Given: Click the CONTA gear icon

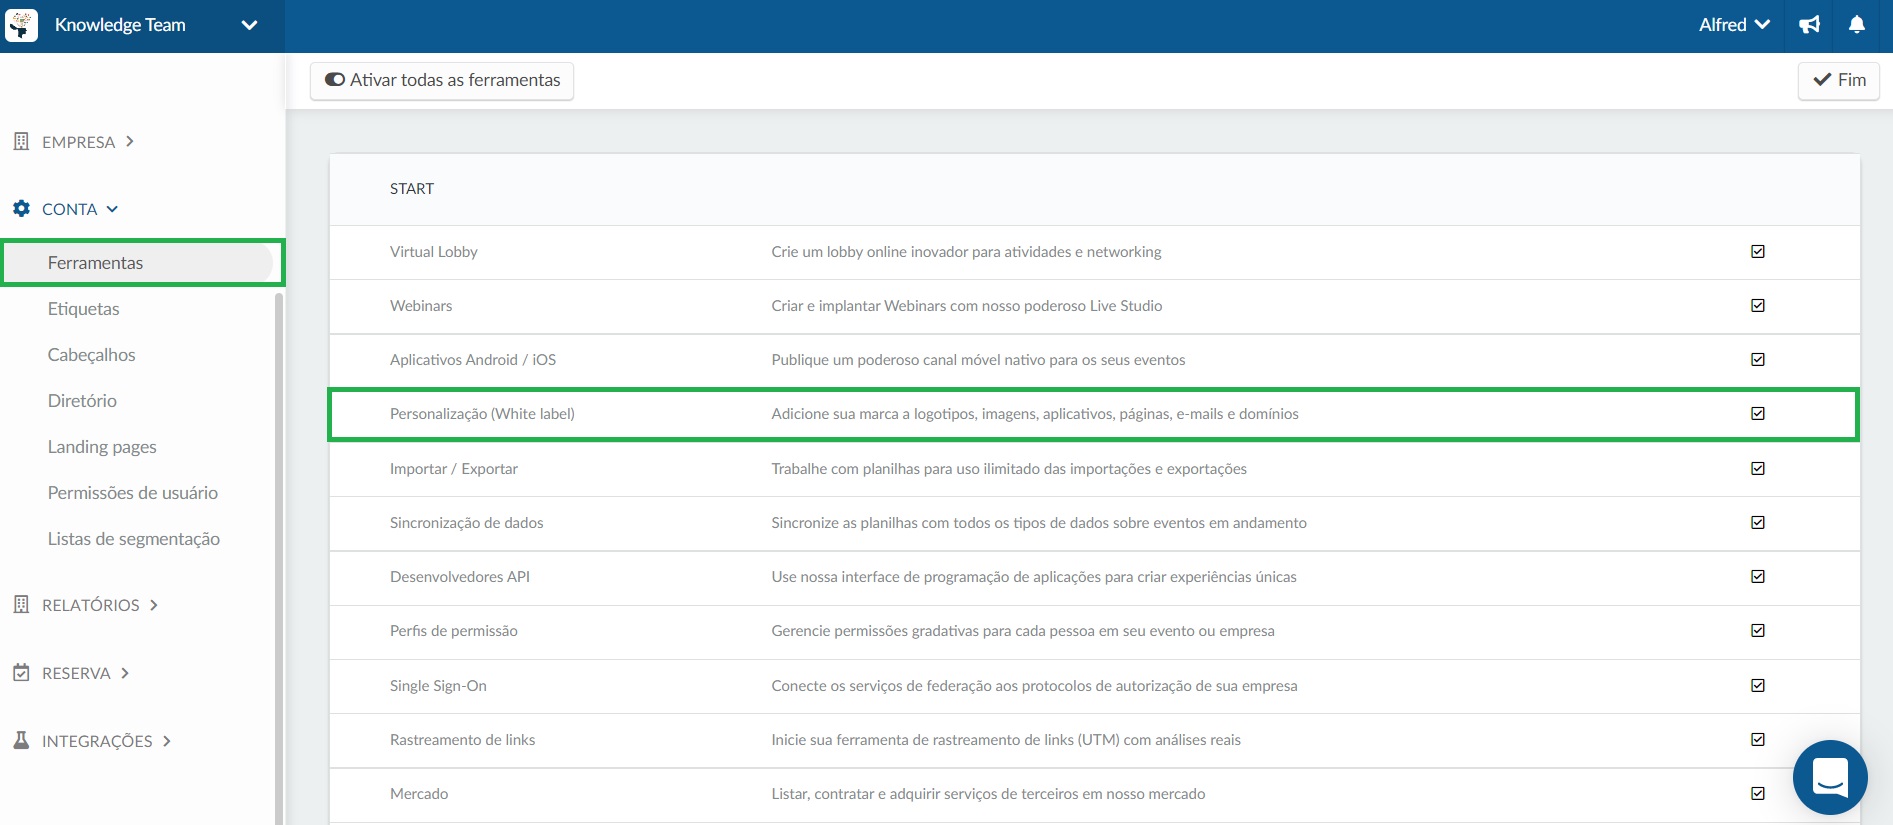Looking at the screenshot, I should coord(21,208).
